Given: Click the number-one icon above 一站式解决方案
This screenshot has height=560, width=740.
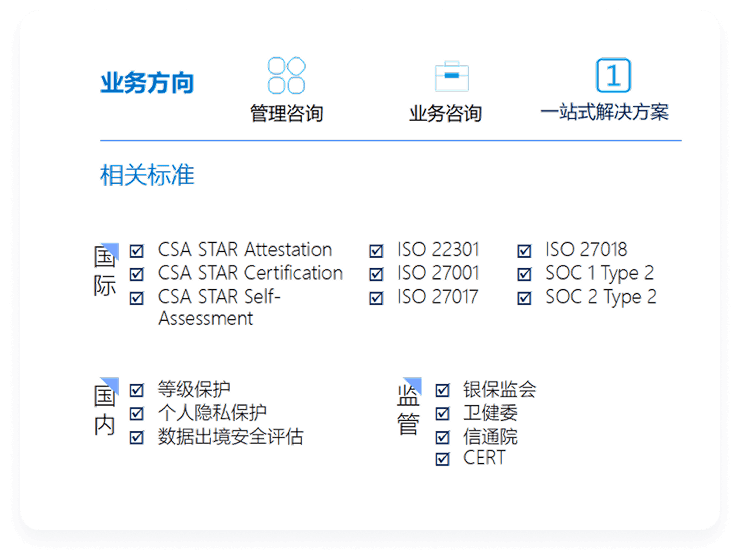Looking at the screenshot, I should click(613, 76).
